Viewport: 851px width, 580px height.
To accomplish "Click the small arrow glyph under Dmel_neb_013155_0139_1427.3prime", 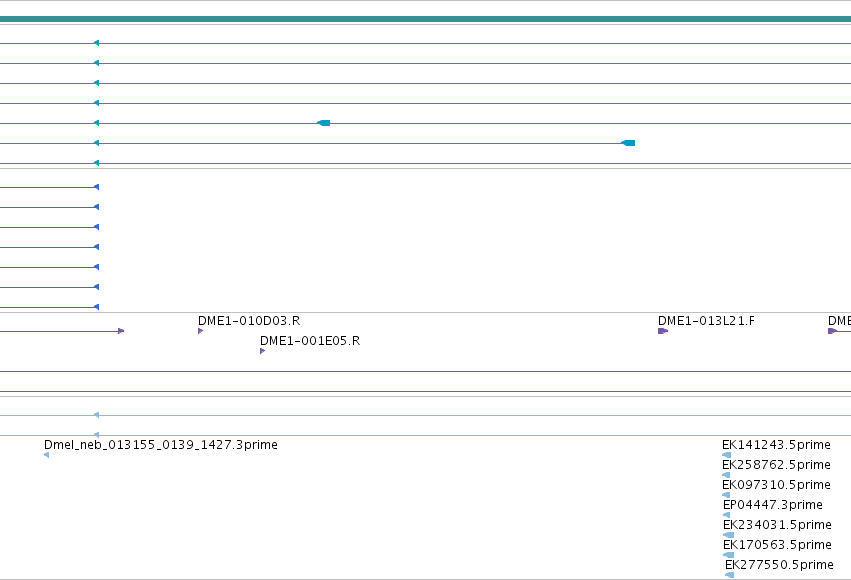I will pyautogui.click(x=47, y=455).
